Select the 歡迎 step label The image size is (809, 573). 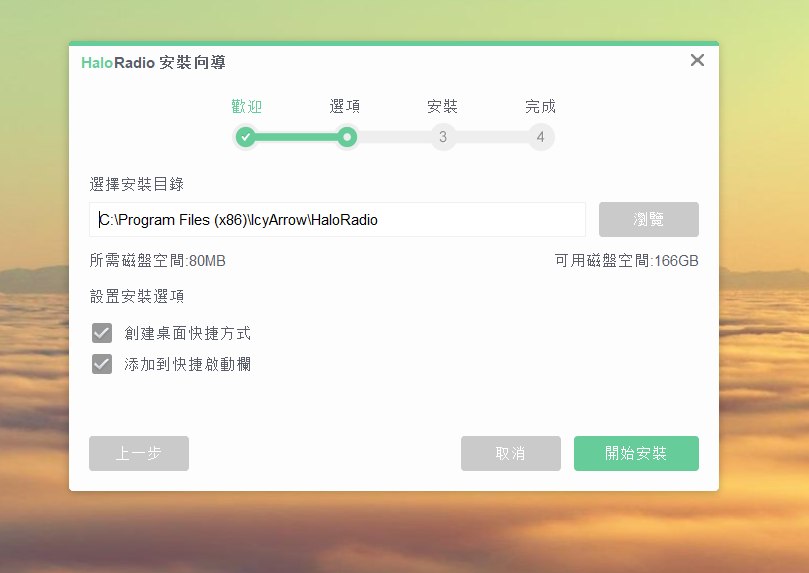(x=247, y=107)
